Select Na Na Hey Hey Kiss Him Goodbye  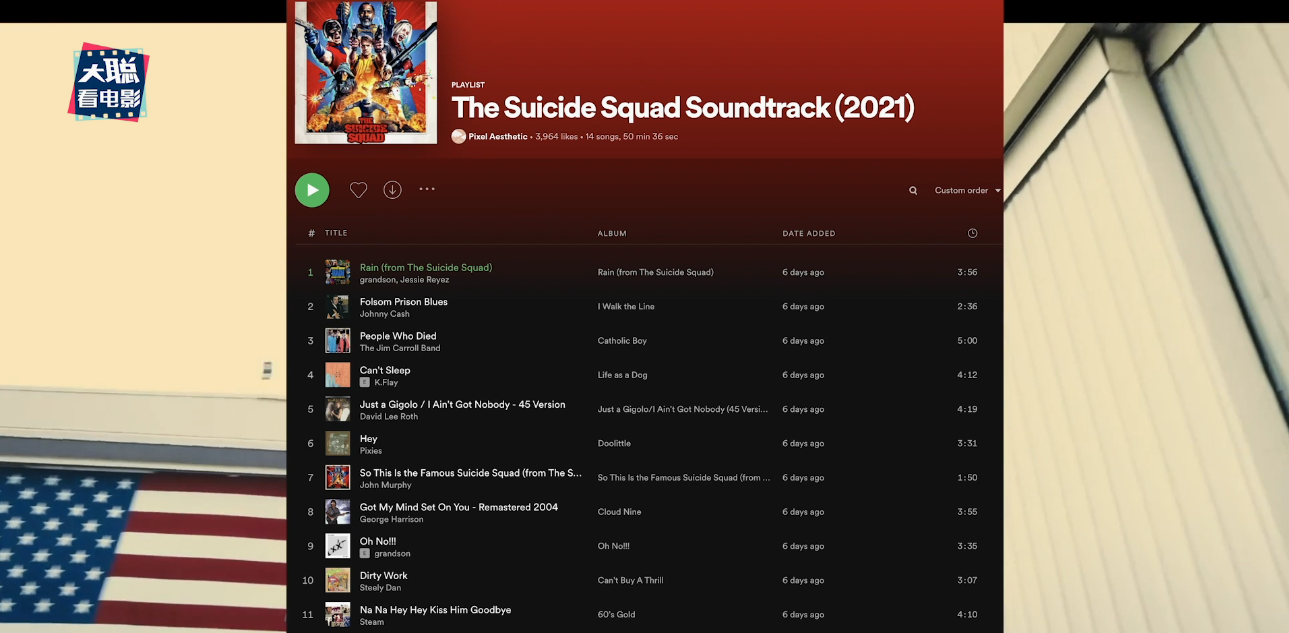pyautogui.click(x=435, y=610)
